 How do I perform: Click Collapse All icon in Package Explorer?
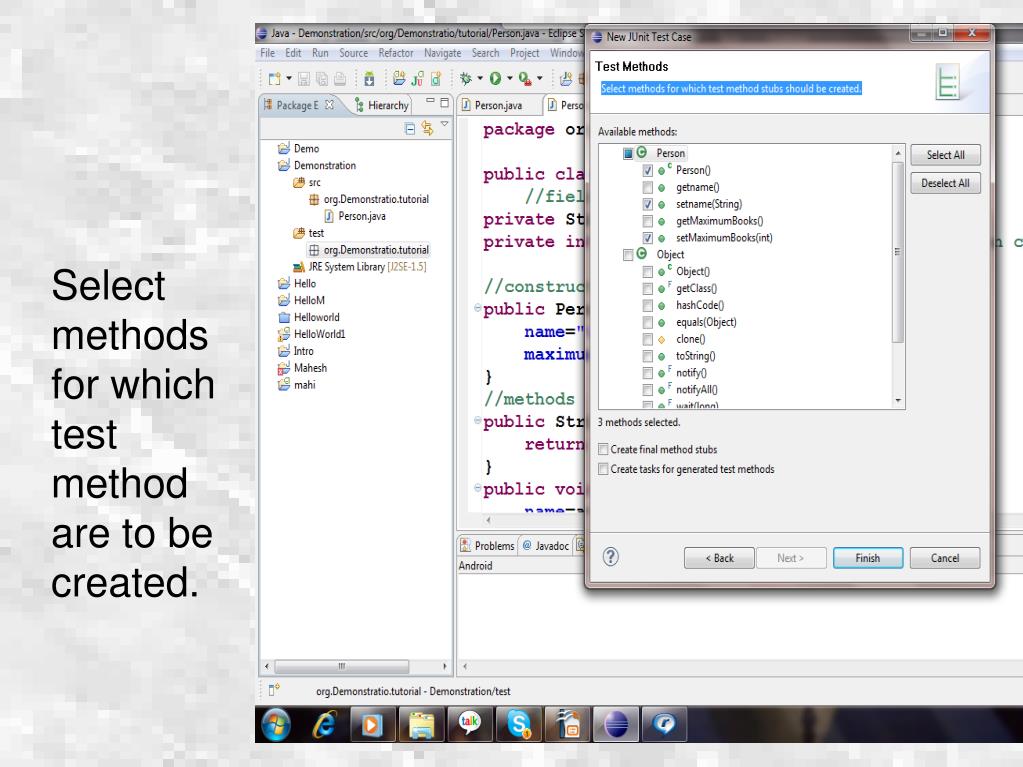[410, 128]
